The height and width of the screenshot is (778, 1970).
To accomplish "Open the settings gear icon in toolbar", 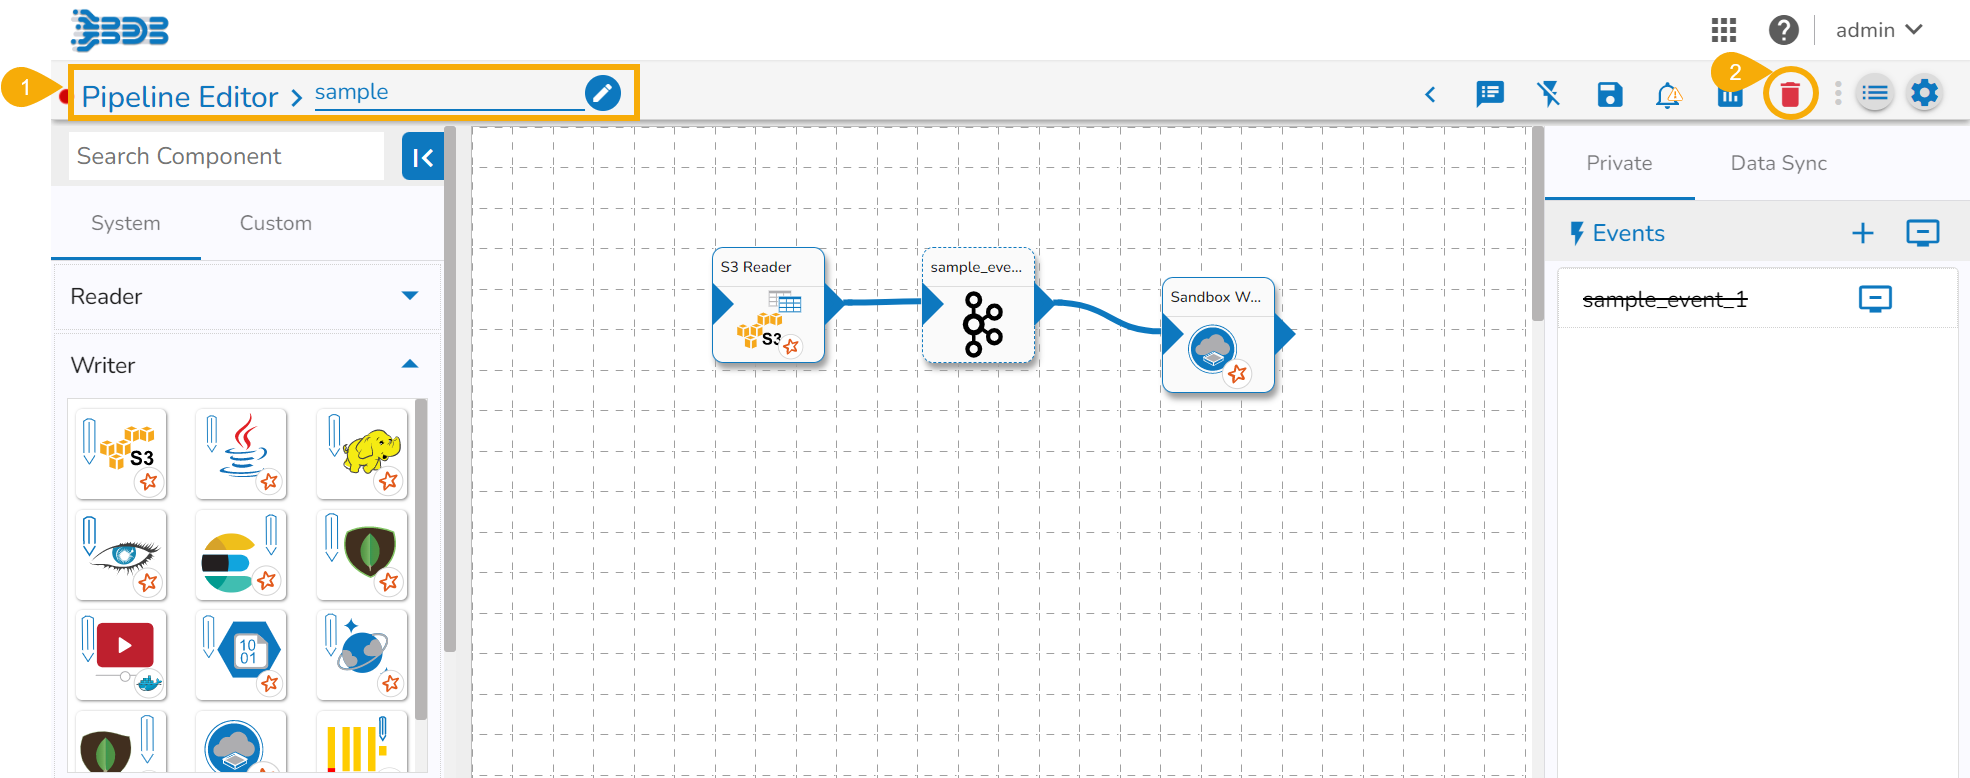I will pos(1924,93).
